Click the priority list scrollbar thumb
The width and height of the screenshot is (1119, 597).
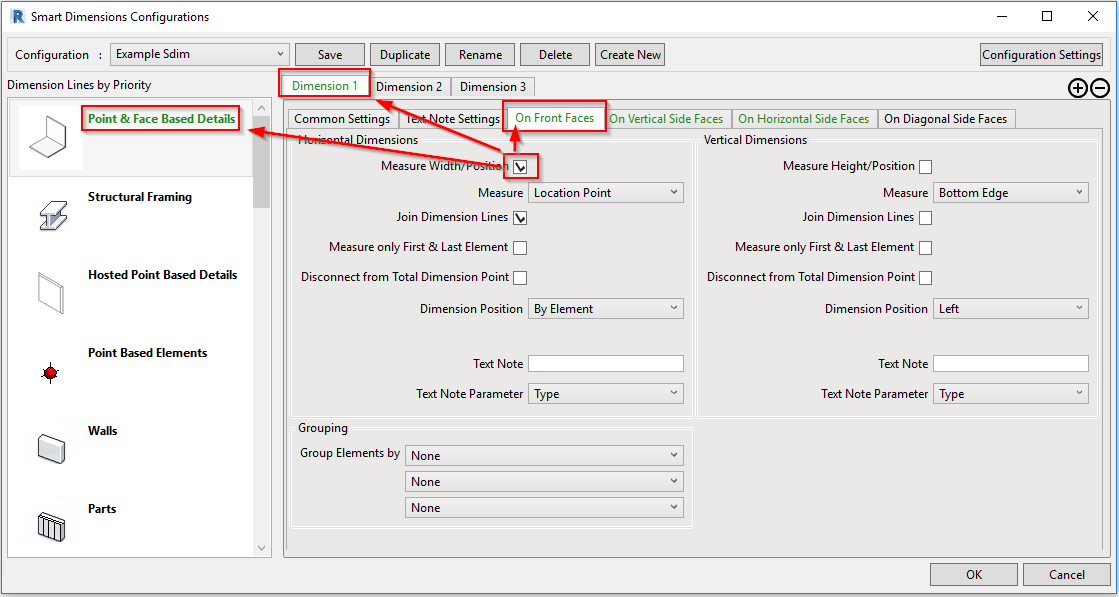coord(261,162)
